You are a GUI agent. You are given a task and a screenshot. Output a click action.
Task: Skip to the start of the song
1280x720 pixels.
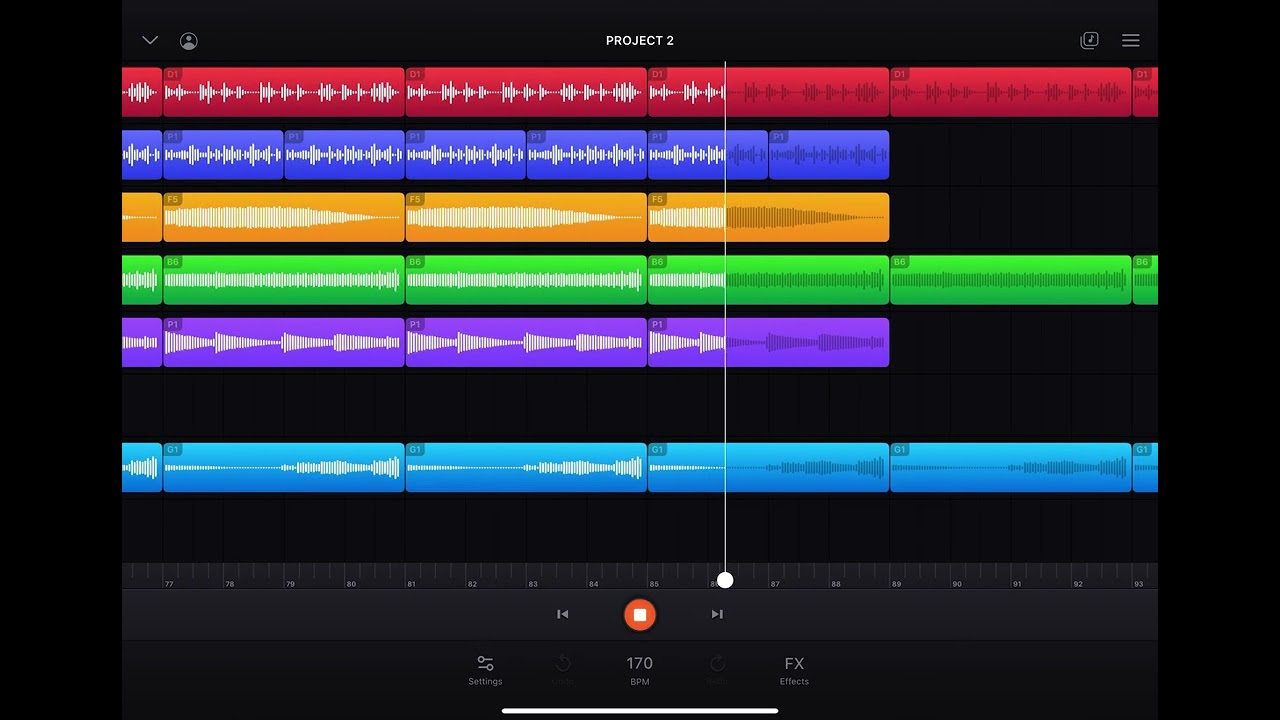point(563,614)
